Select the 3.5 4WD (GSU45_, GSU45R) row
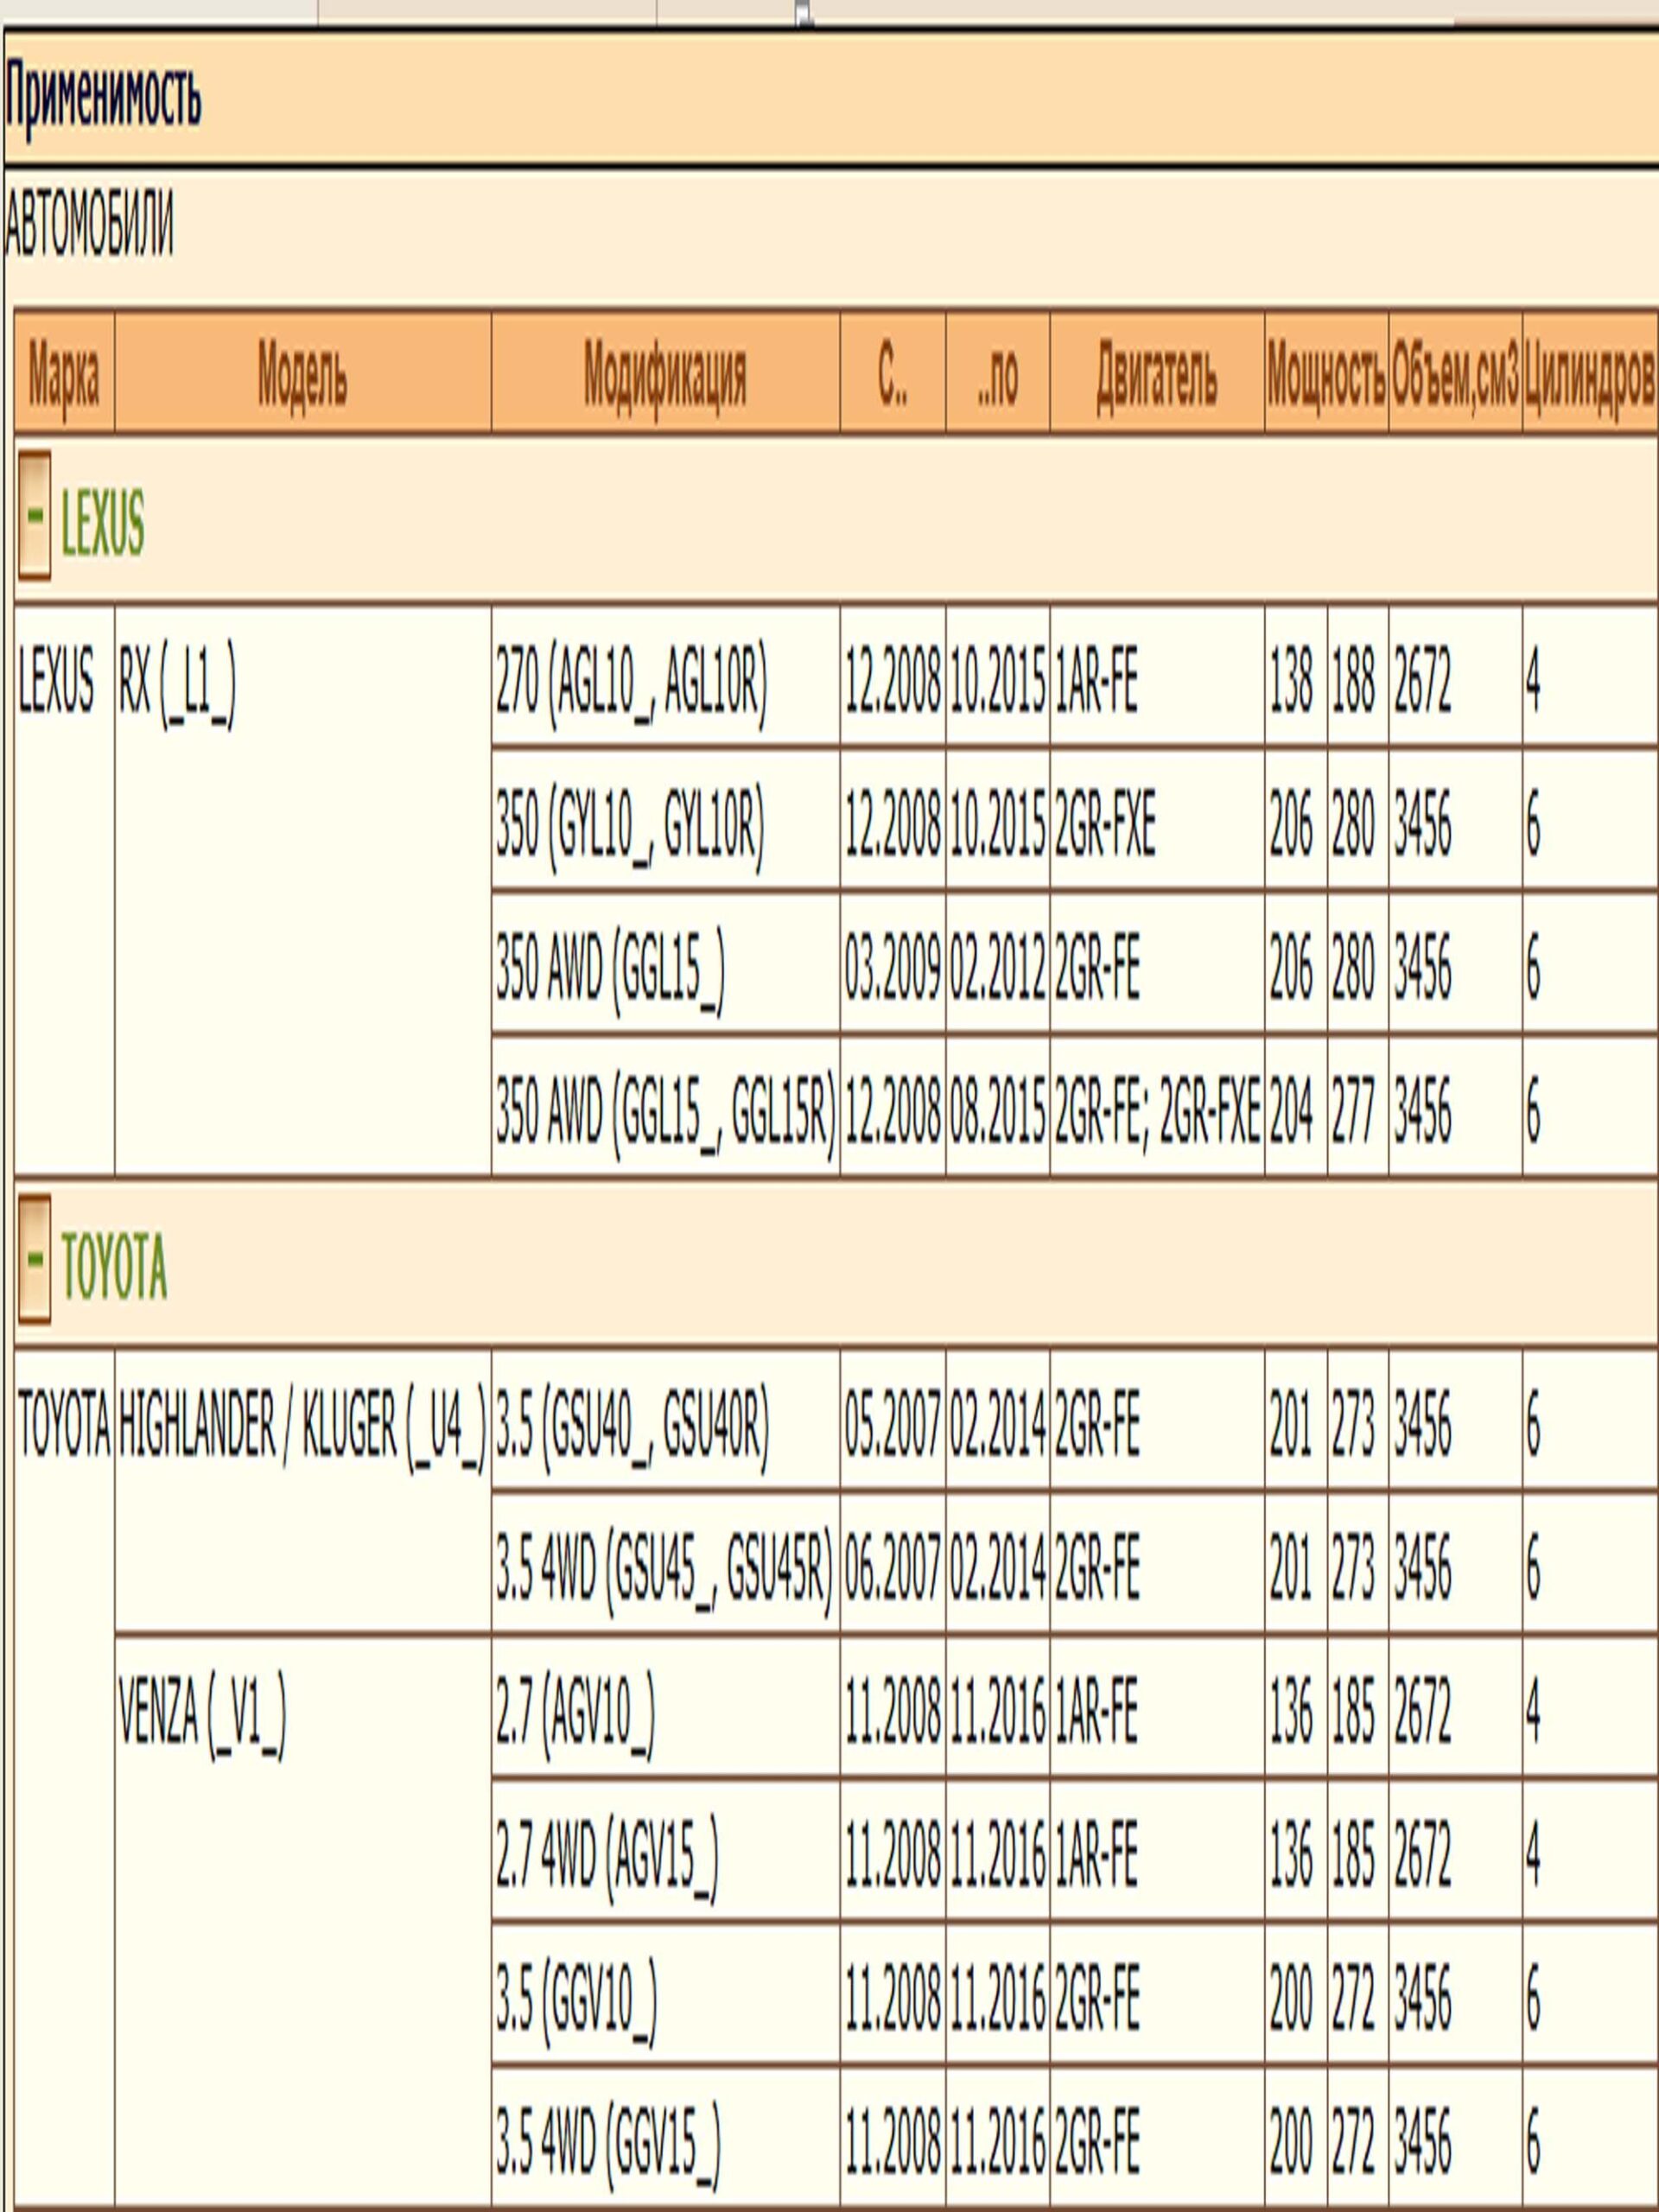This screenshot has width=1659, height=2212. pyautogui.click(x=664, y=1566)
